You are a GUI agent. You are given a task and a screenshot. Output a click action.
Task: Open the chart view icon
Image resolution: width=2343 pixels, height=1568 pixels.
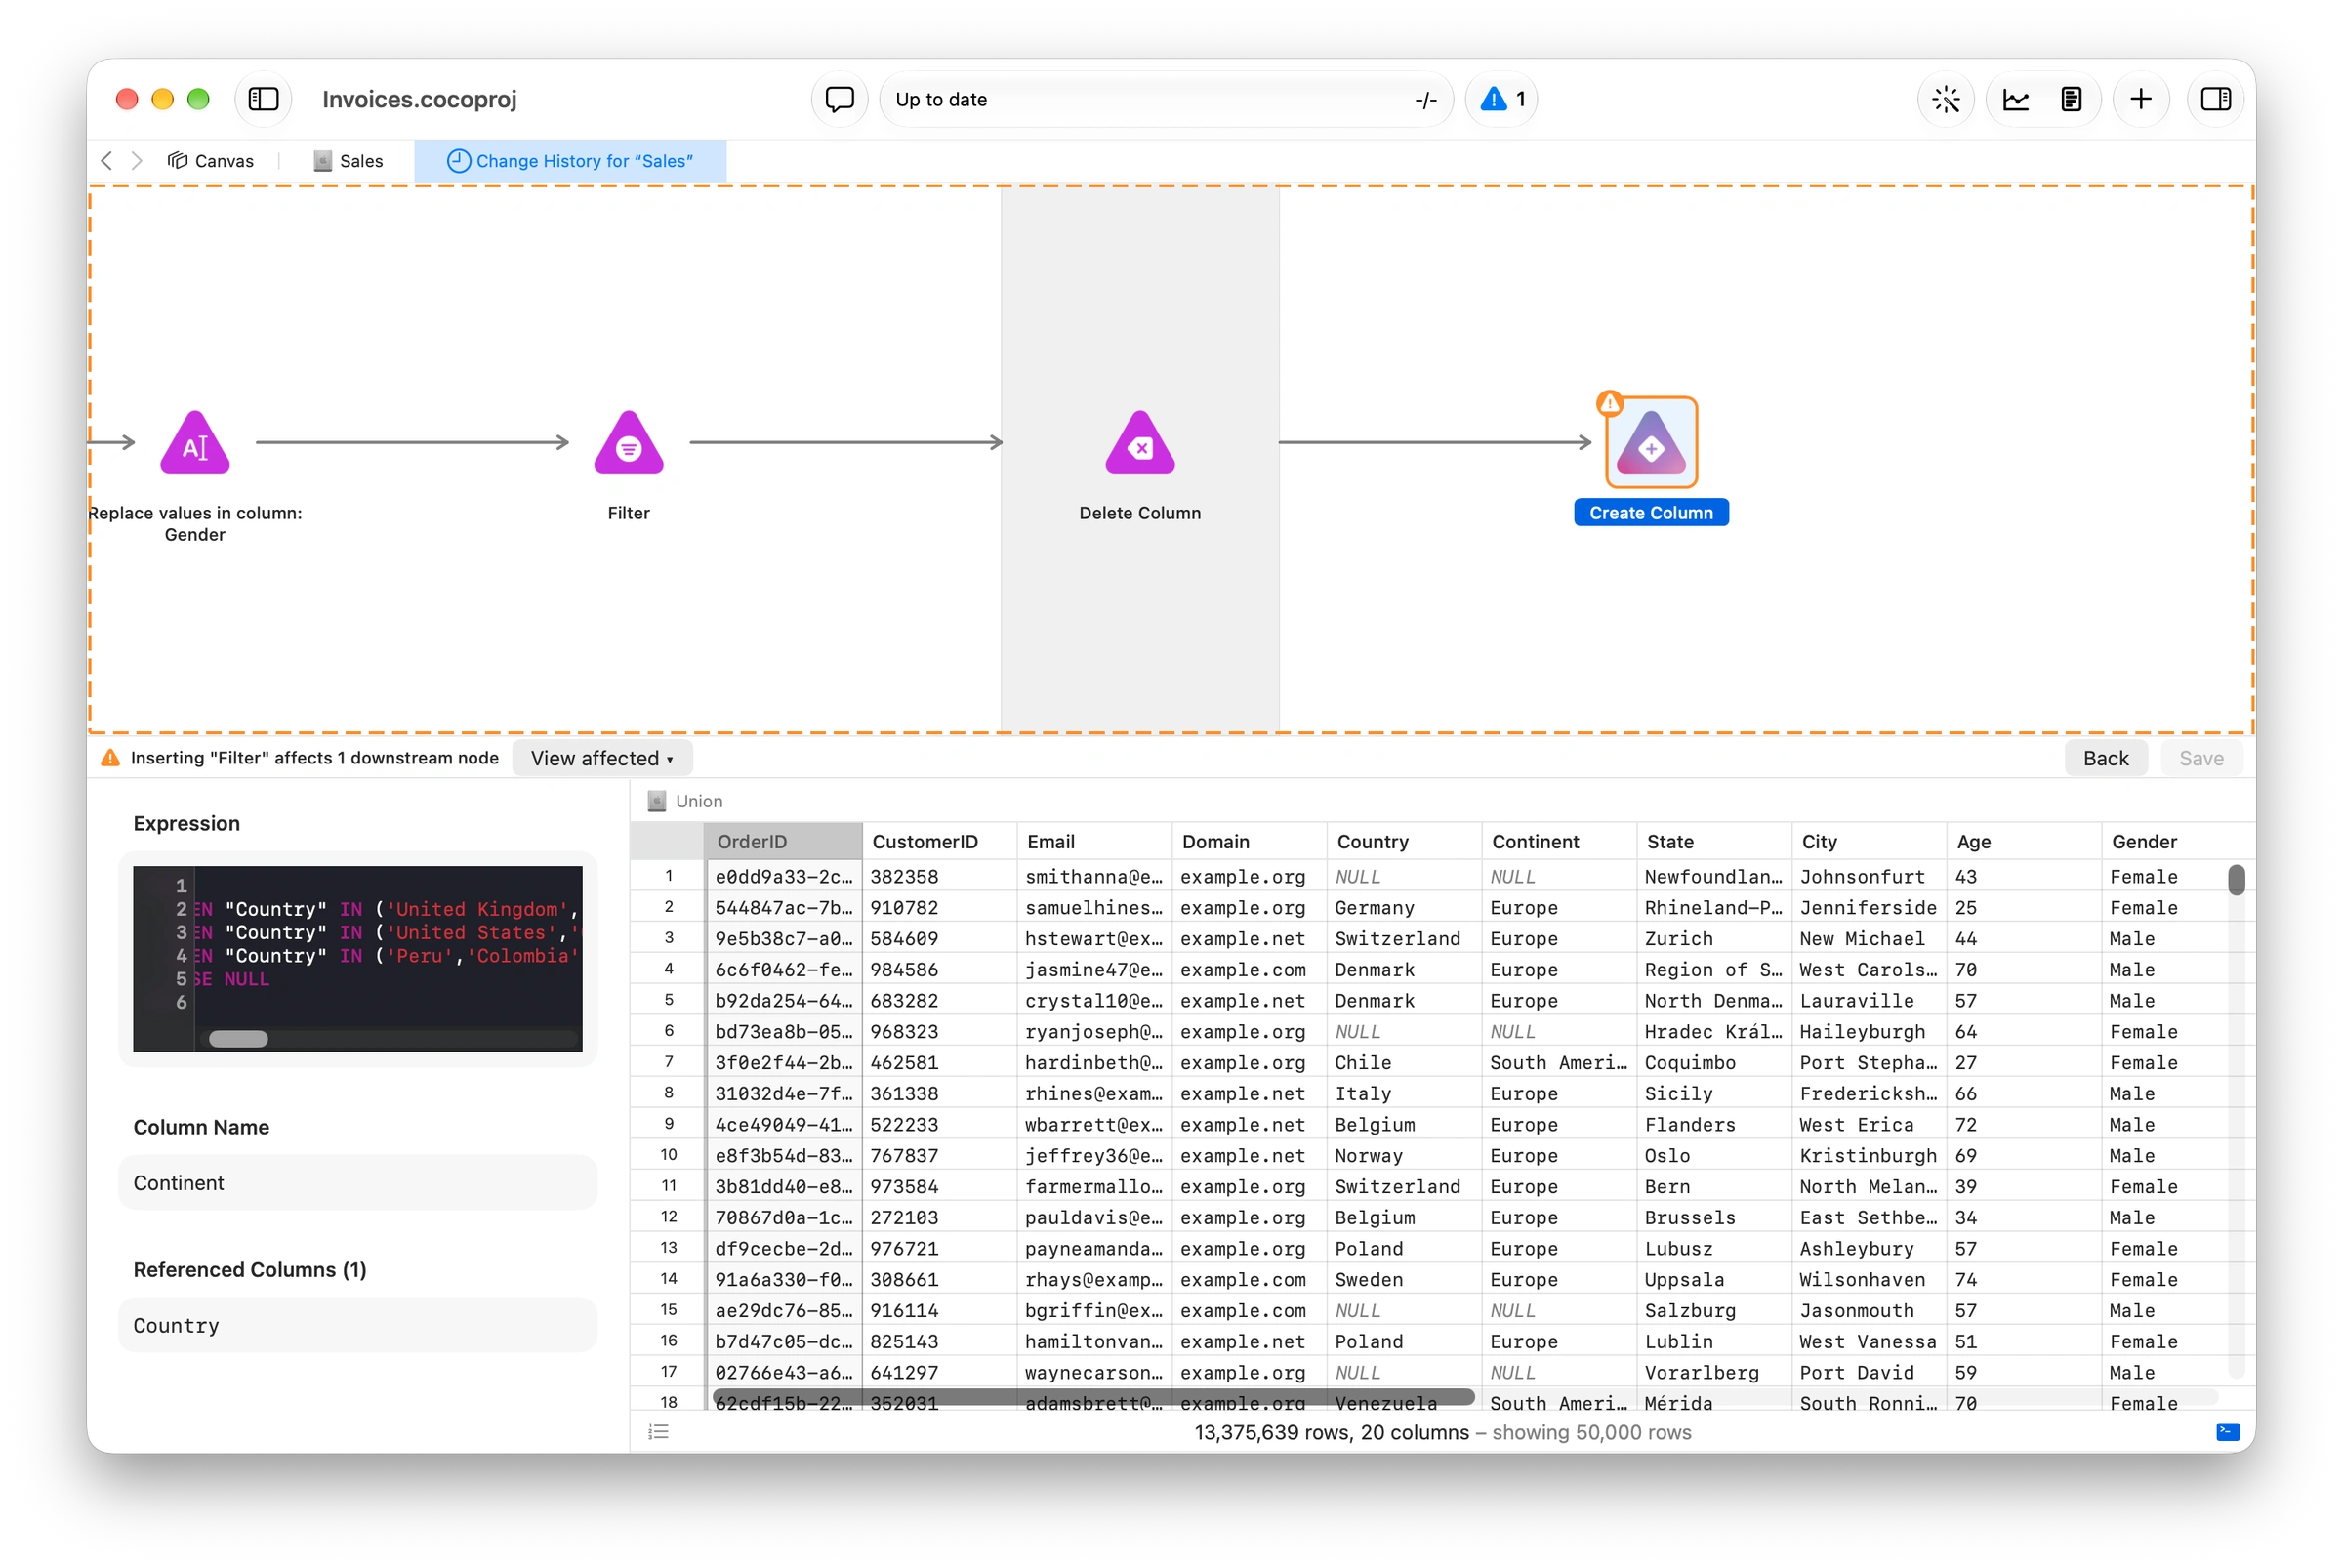tap(2015, 99)
